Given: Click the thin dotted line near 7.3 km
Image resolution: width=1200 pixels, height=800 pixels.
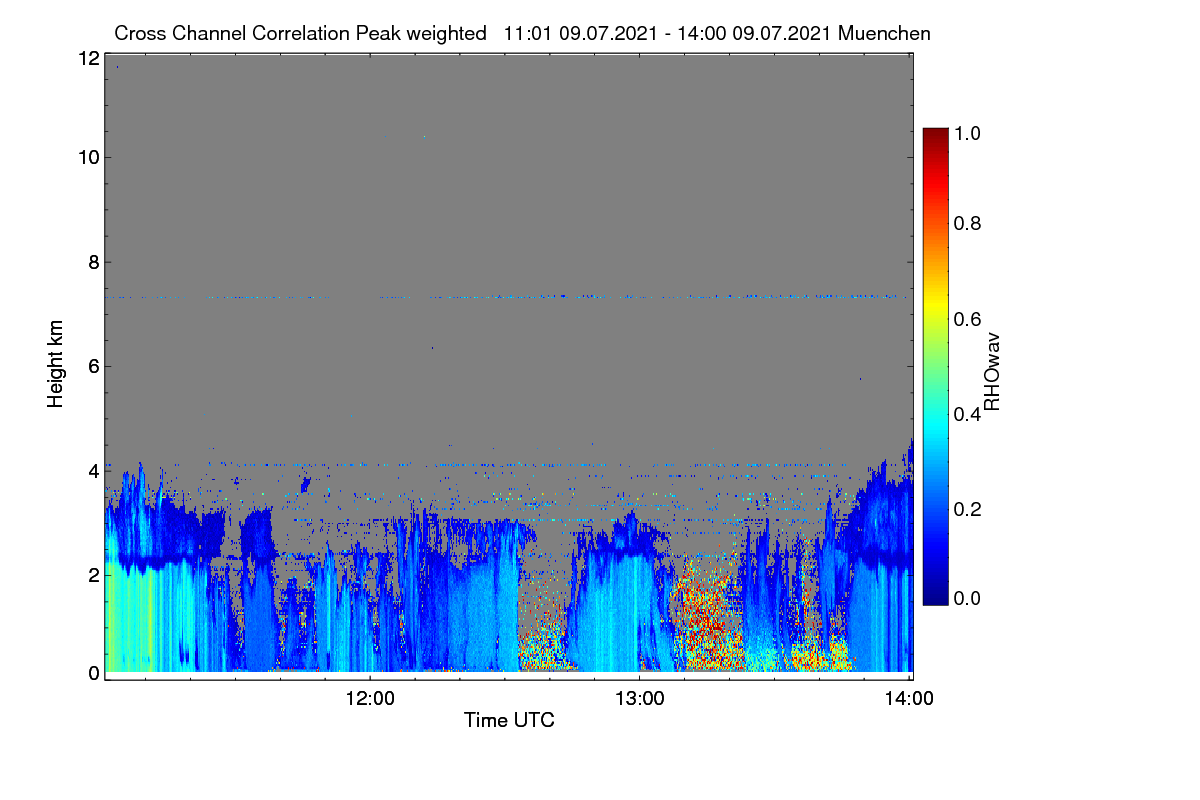Looking at the screenshot, I should click(508, 296).
